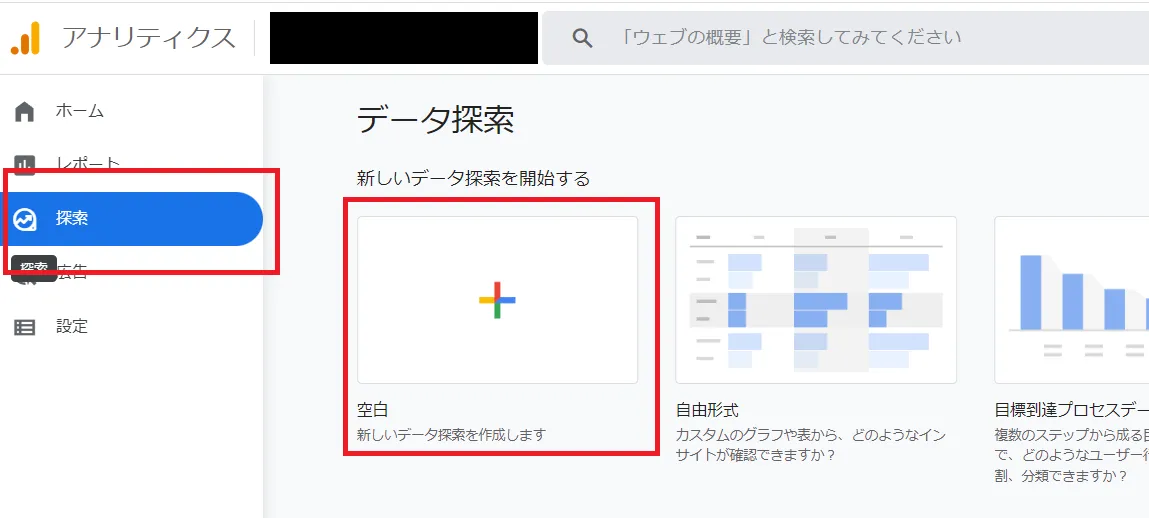1149x518 pixels.
Task: Click the 自由形式 description text
Action: tap(810, 445)
